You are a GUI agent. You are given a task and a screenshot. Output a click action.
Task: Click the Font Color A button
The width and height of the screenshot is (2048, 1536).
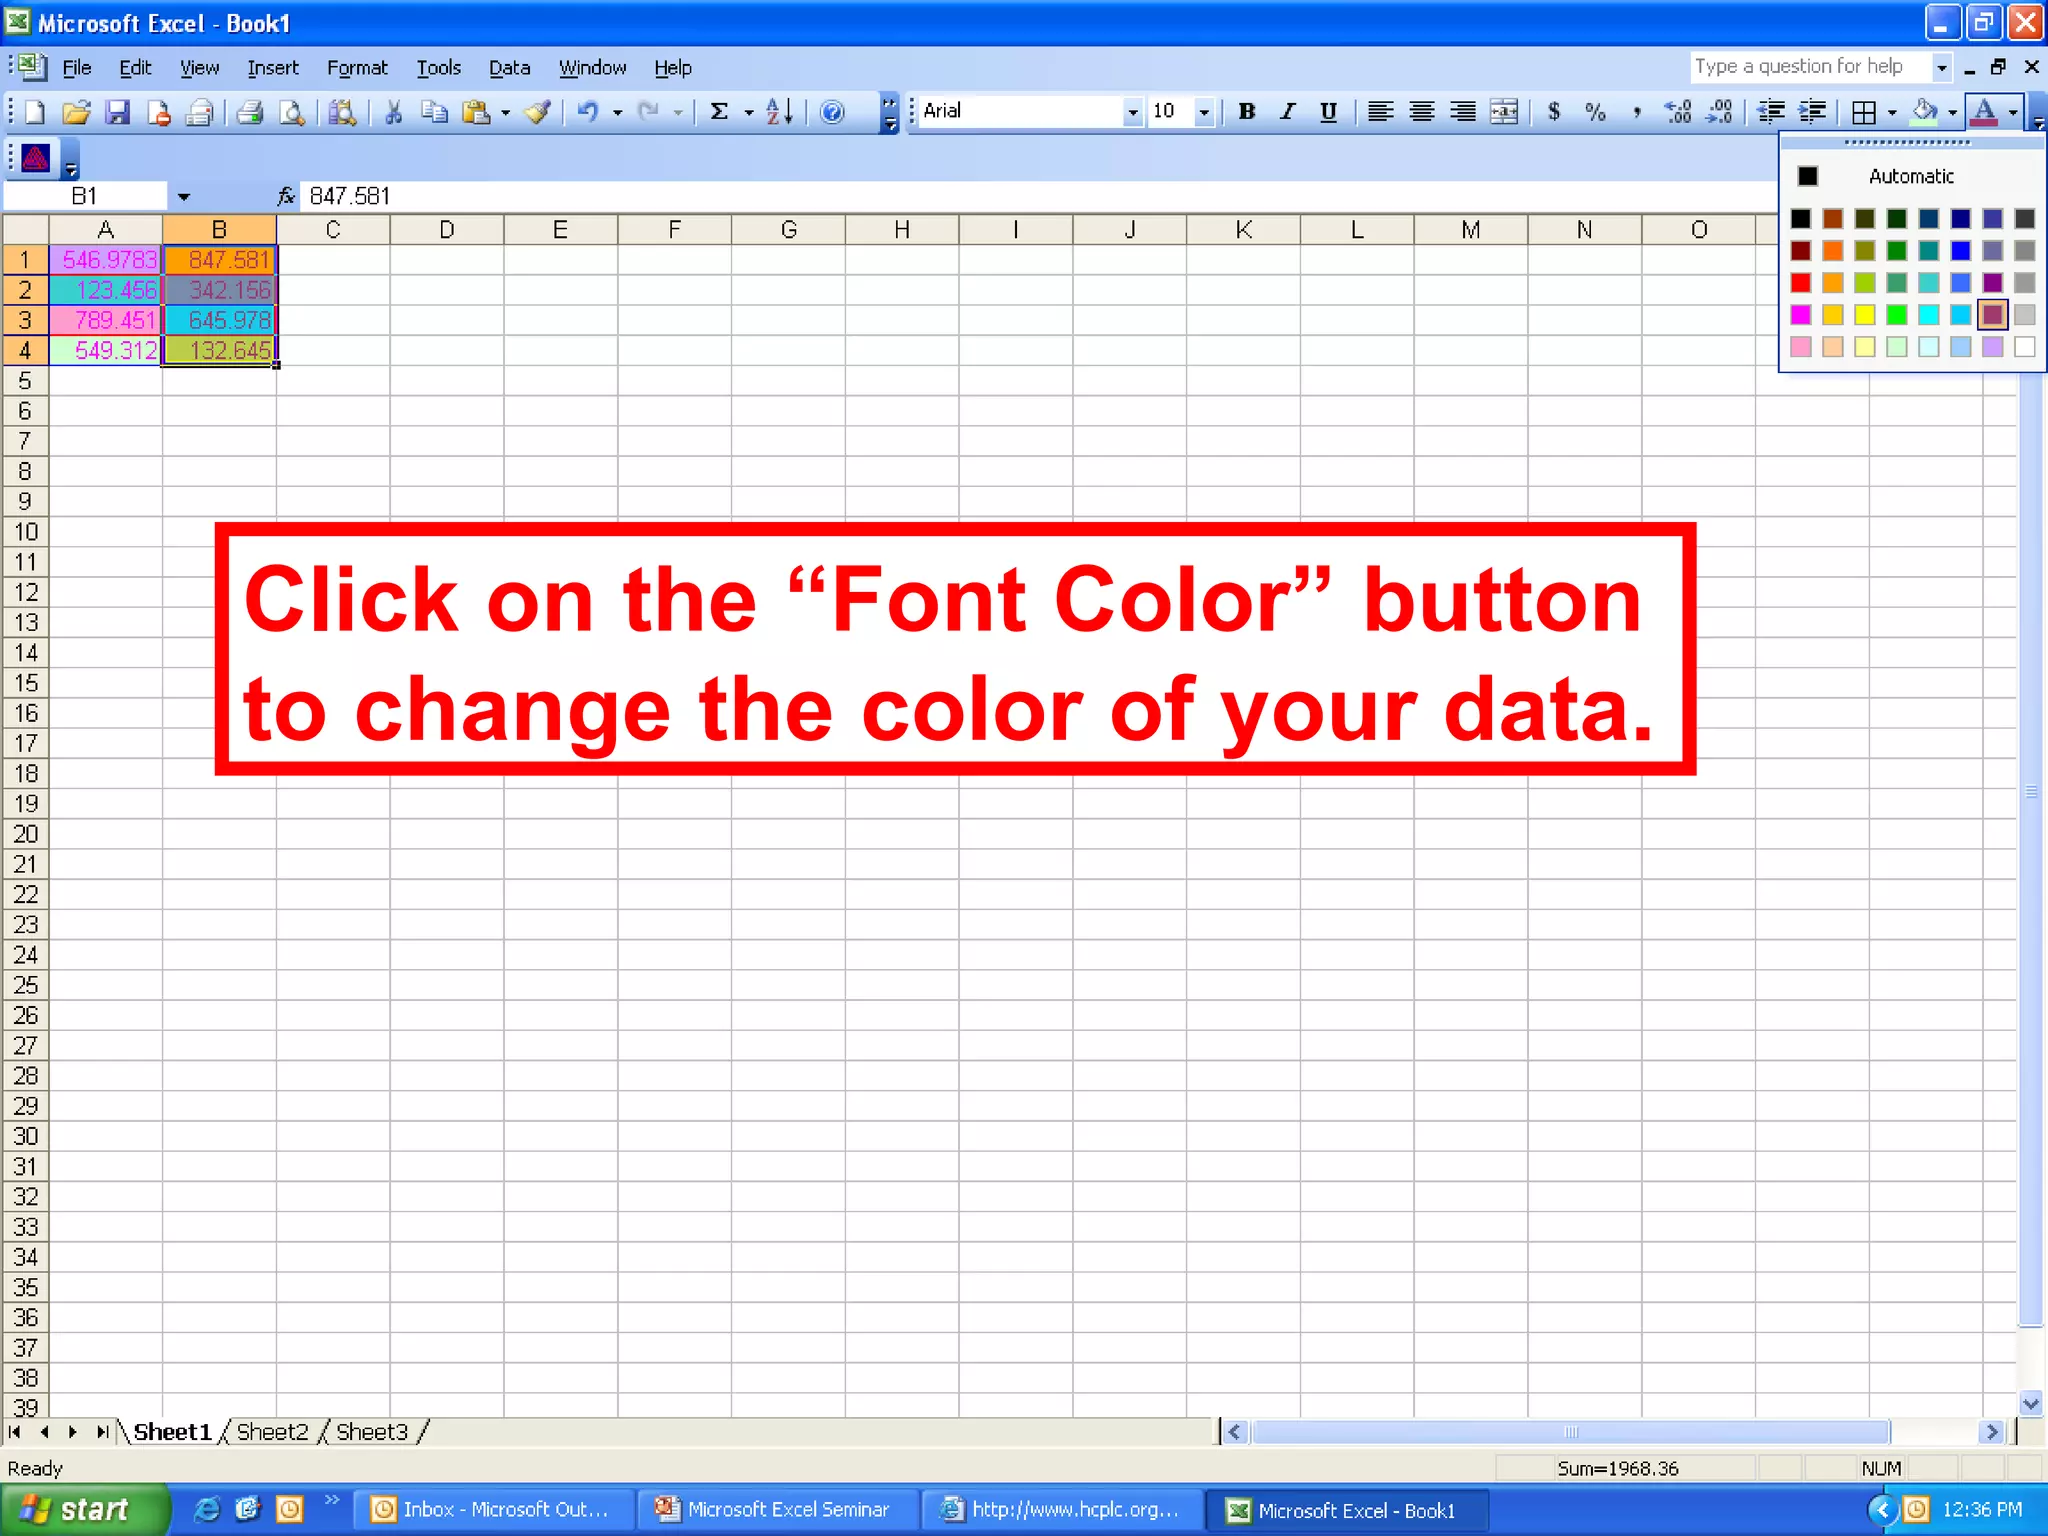click(1984, 112)
